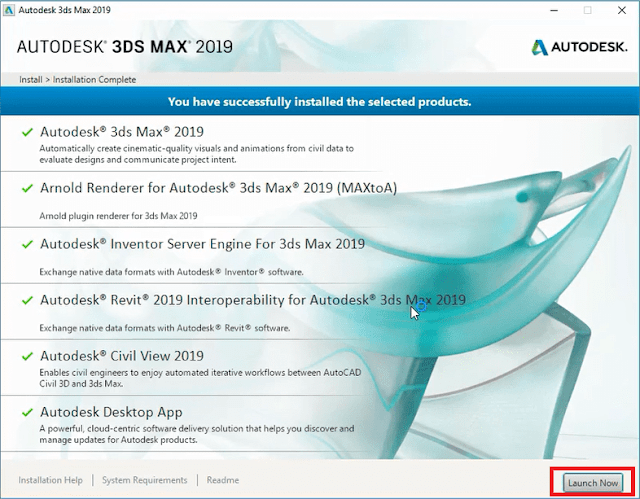This screenshot has width=640, height=499.
Task: Click the 'Arnold plugin renderer for 3ds Max 2019' description
Action: tap(118, 216)
